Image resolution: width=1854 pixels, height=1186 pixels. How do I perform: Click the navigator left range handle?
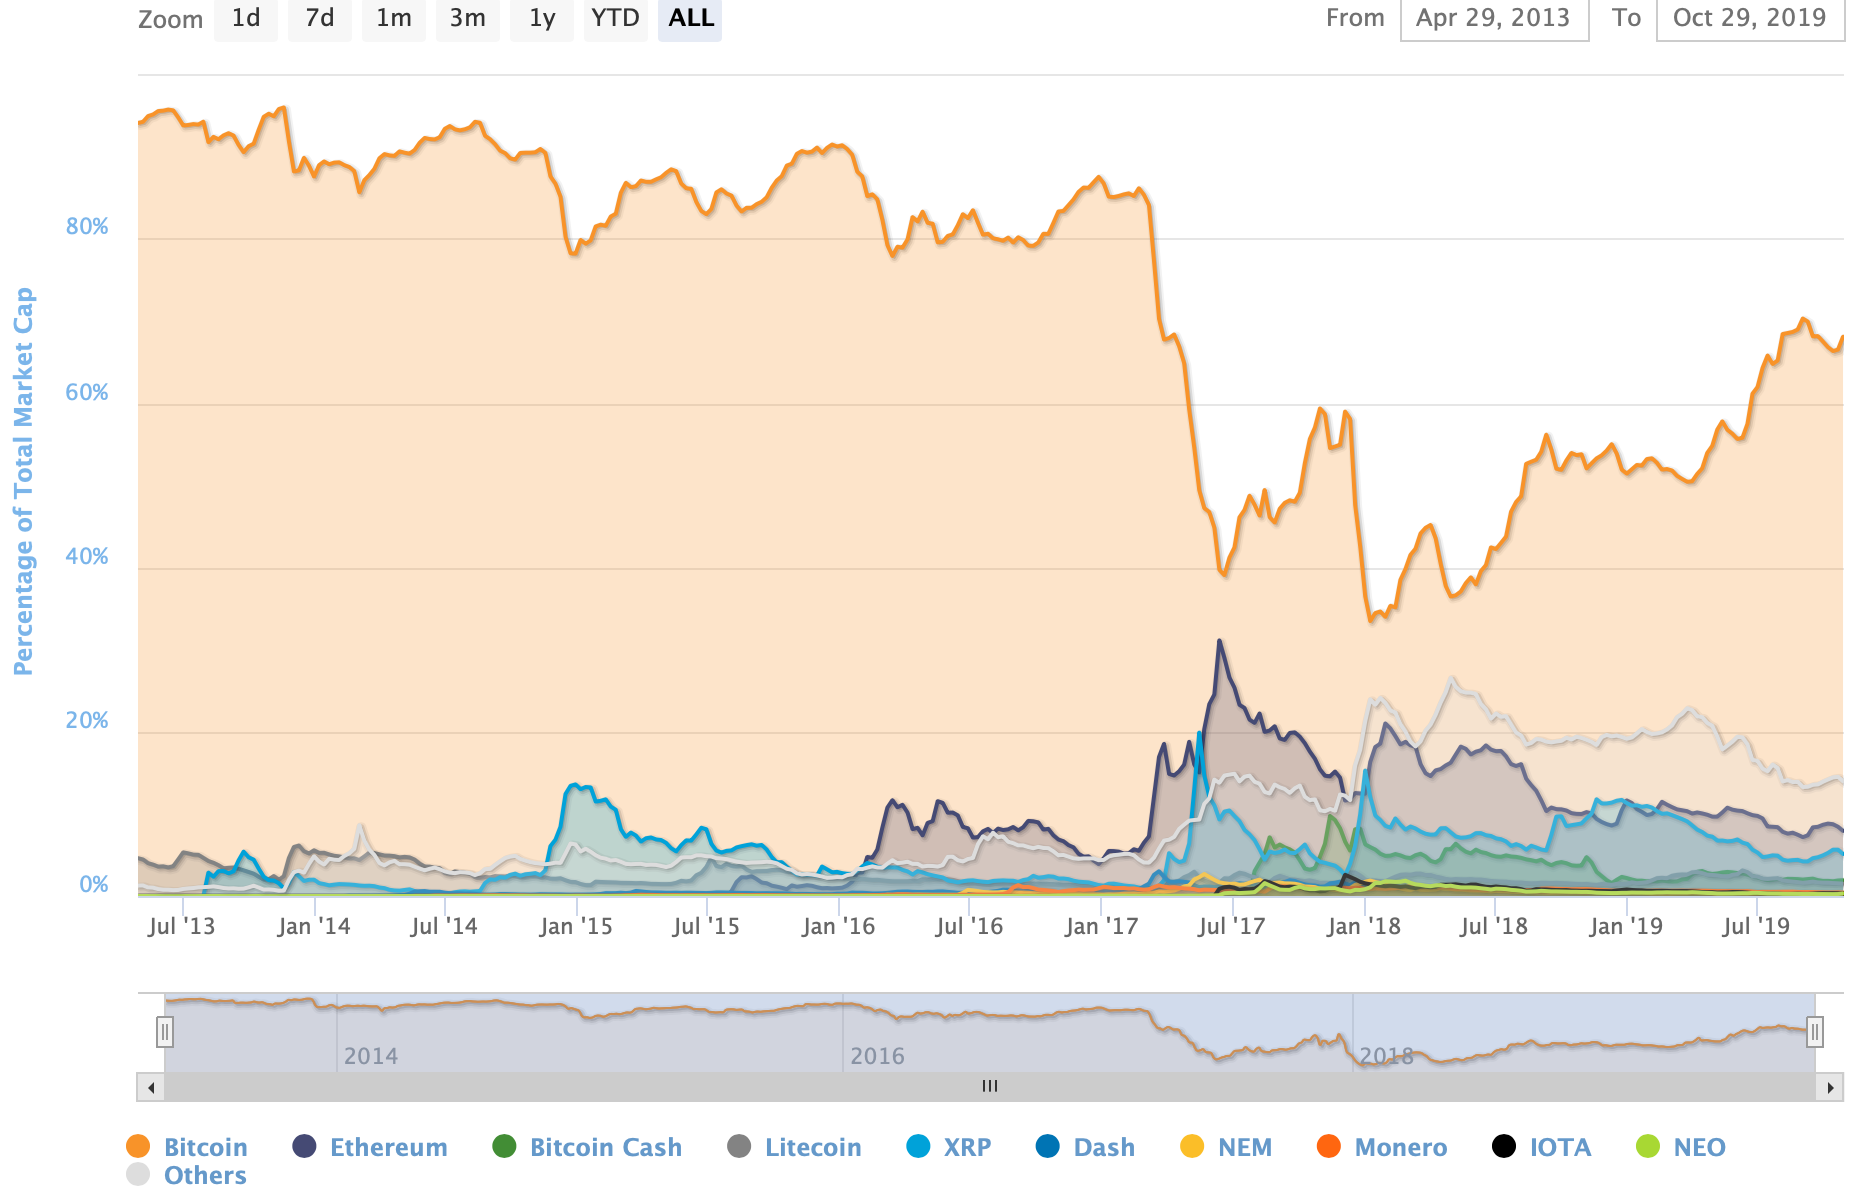[x=165, y=1031]
